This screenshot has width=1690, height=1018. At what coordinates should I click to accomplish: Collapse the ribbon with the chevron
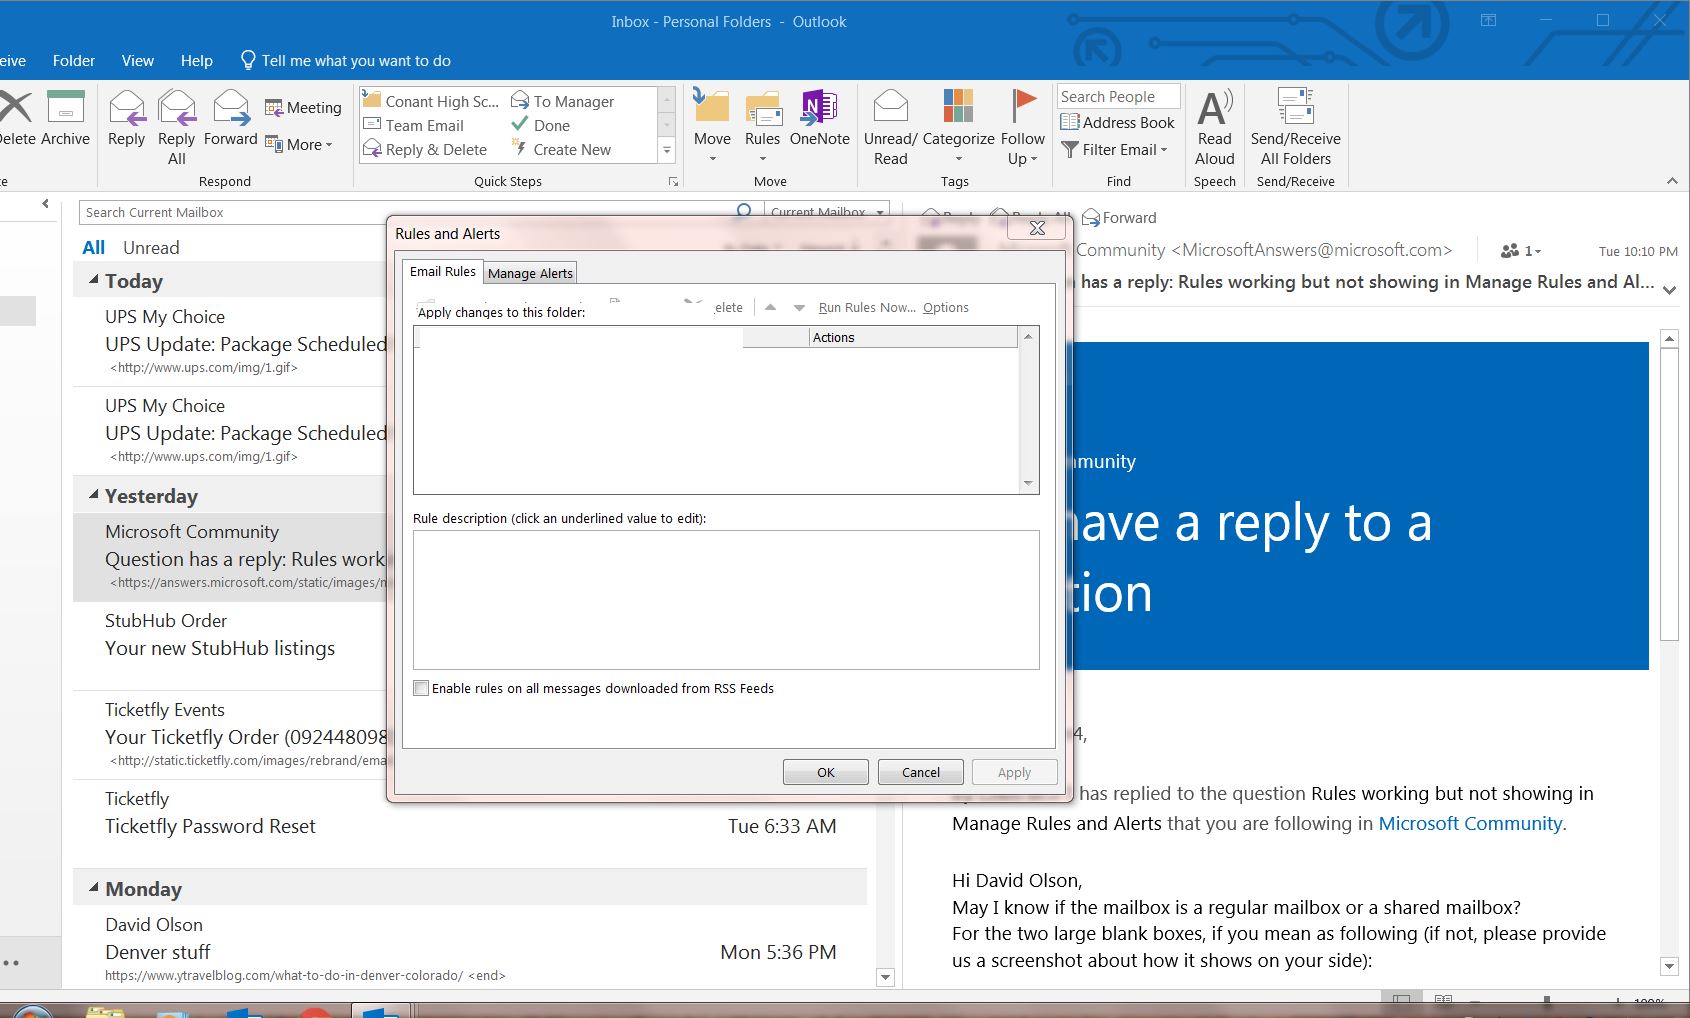[x=1672, y=181]
